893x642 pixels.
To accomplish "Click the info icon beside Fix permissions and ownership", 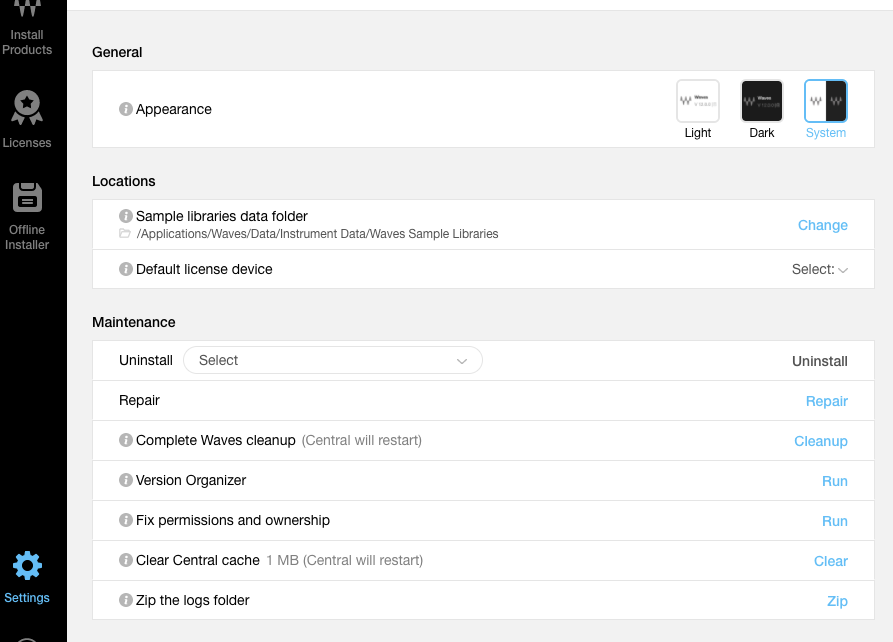I will [x=125, y=520].
